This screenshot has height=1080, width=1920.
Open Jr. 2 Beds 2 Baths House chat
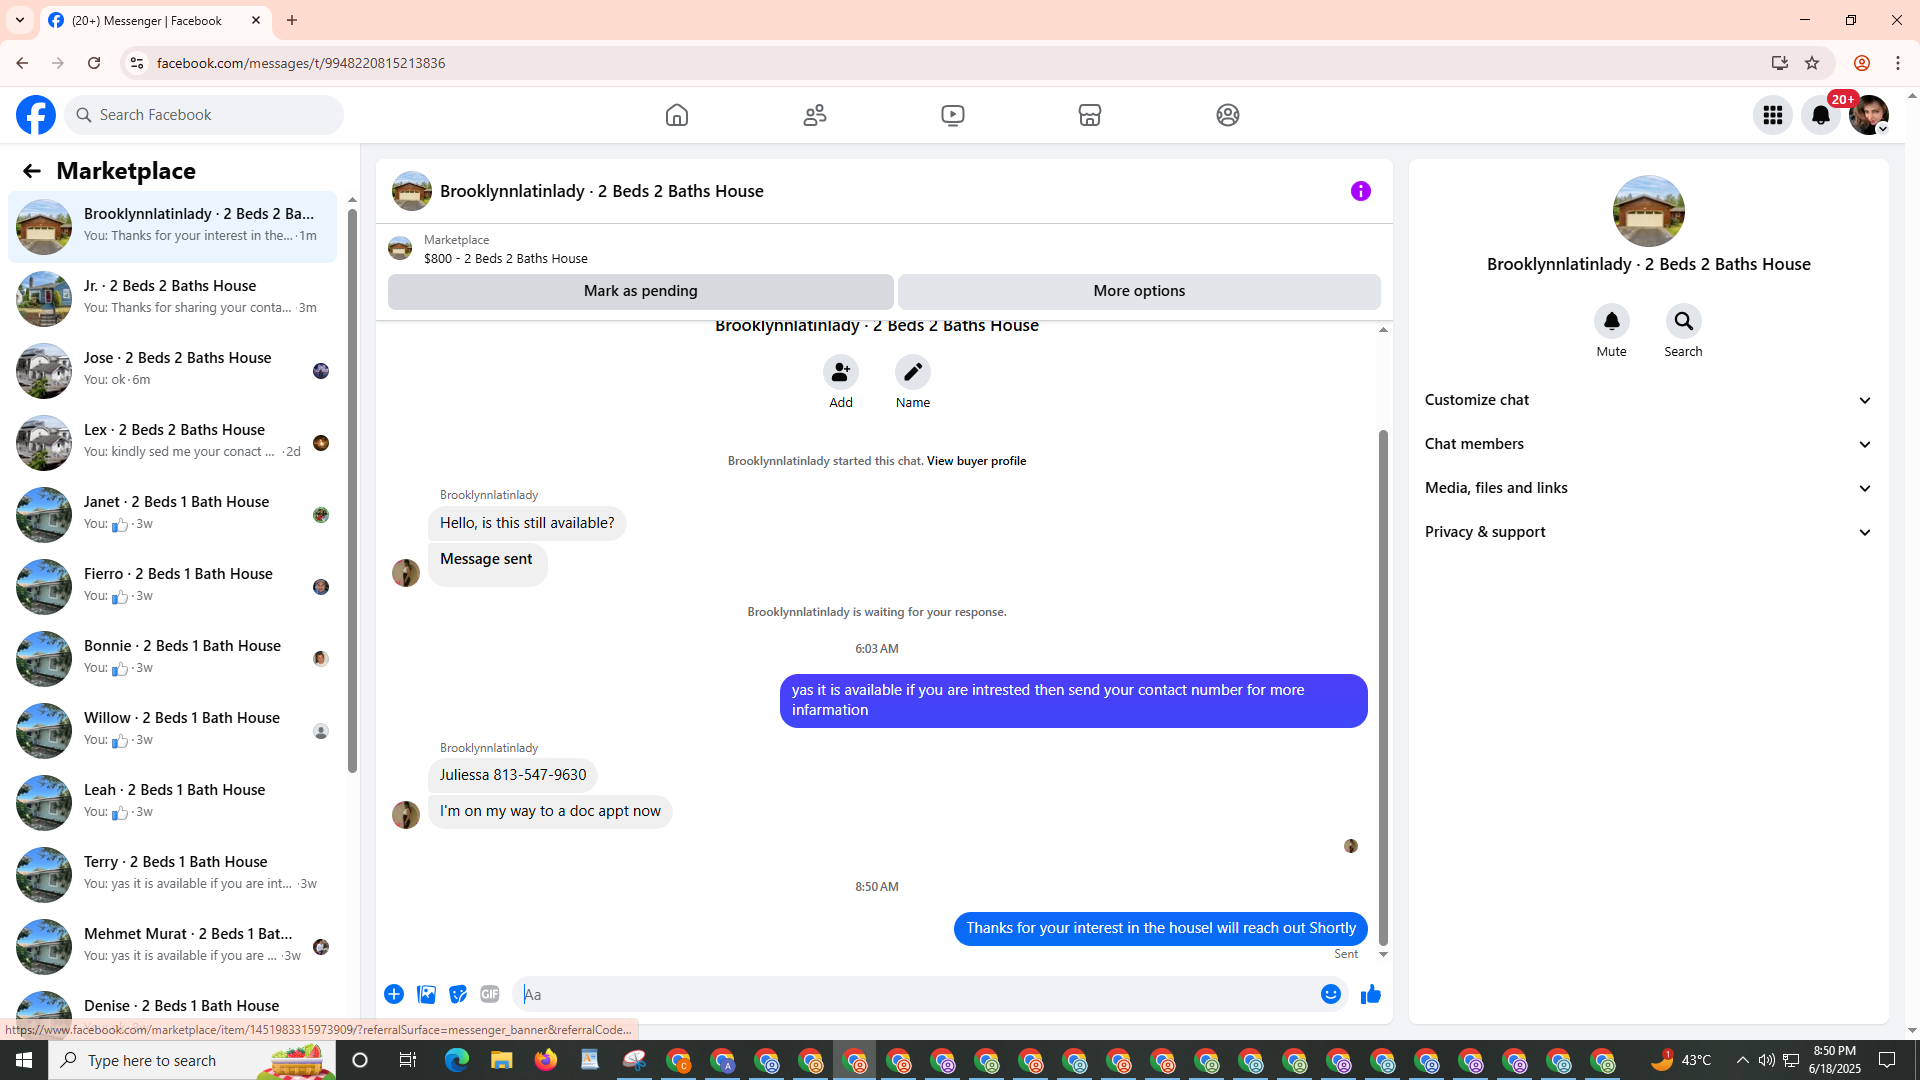pyautogui.click(x=172, y=297)
